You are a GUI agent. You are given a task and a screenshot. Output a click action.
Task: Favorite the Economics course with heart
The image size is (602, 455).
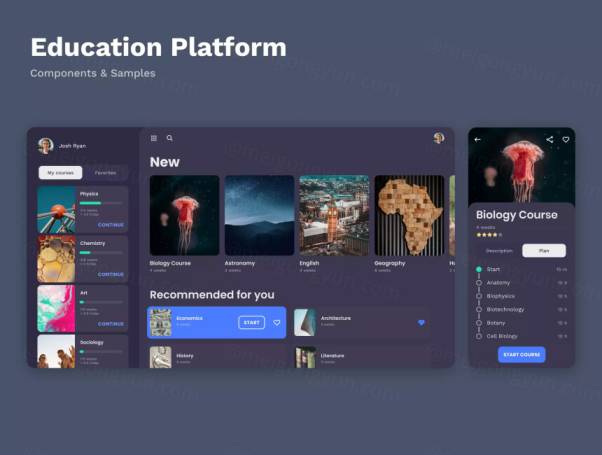(277, 323)
